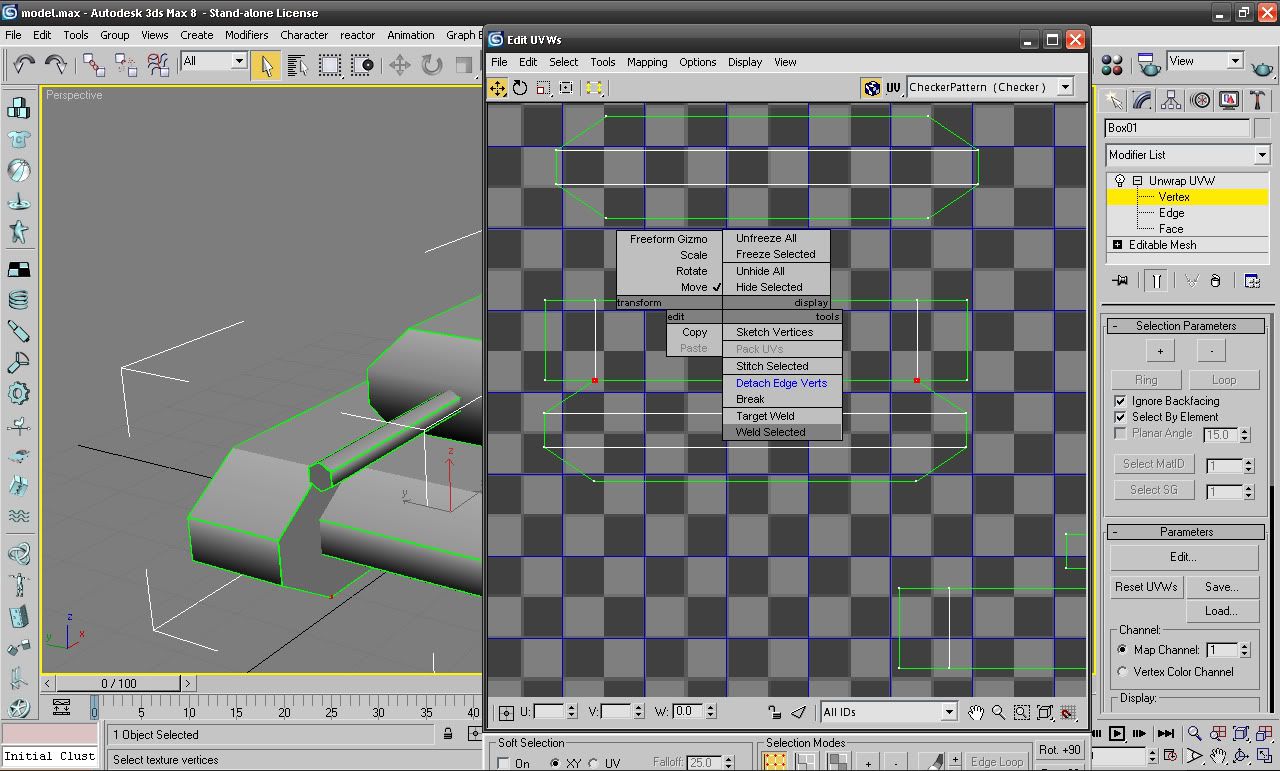
Task: Click the Scale tool in Edit UVWs toolbar
Action: [x=543, y=88]
